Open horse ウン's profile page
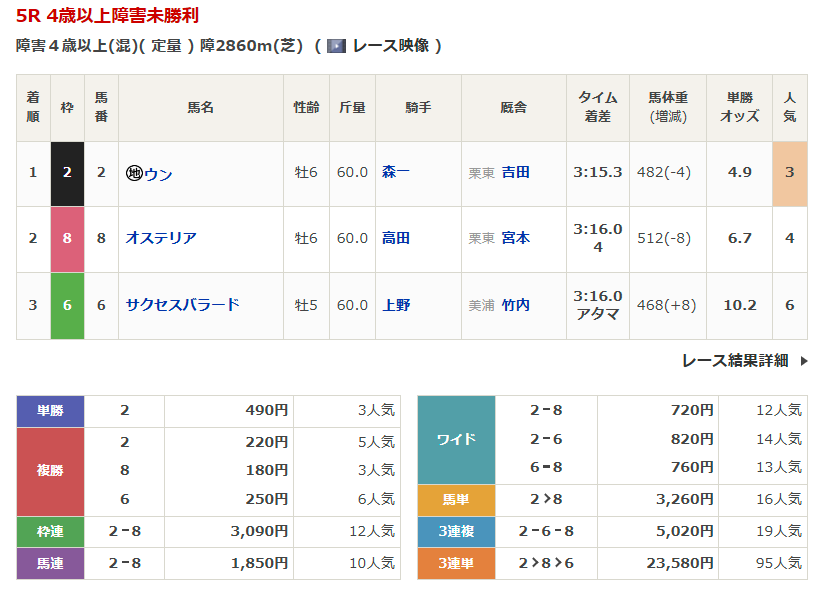828x590 pixels. (x=158, y=174)
